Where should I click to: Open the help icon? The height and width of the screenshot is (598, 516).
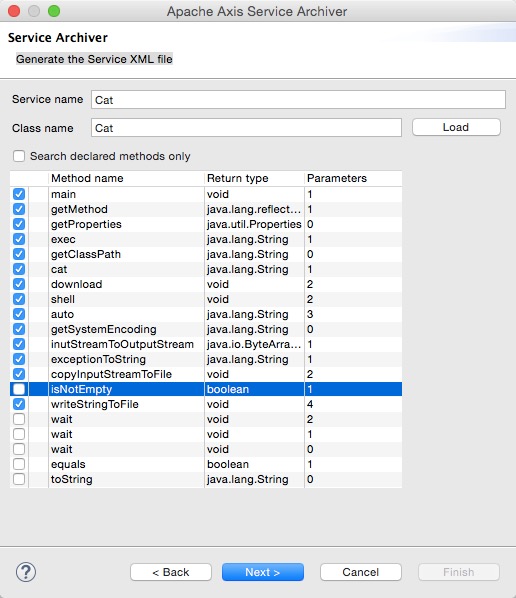[26, 572]
